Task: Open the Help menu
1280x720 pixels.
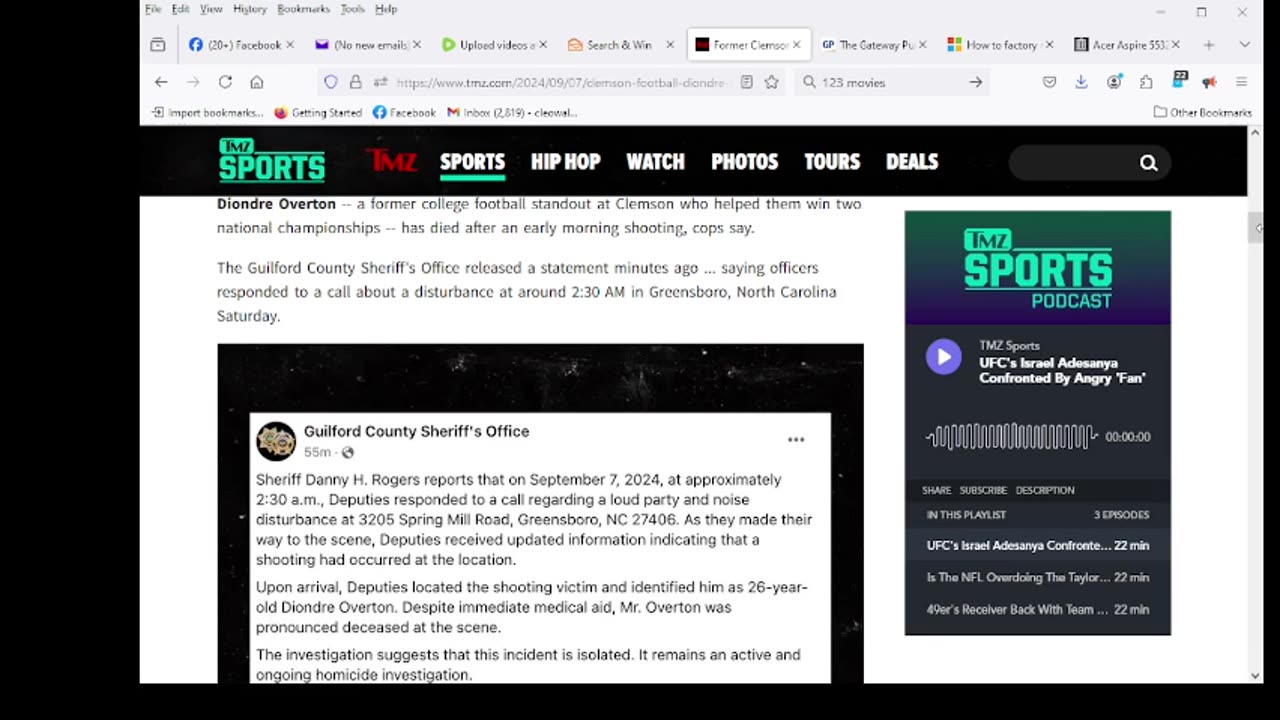Action: (x=386, y=9)
